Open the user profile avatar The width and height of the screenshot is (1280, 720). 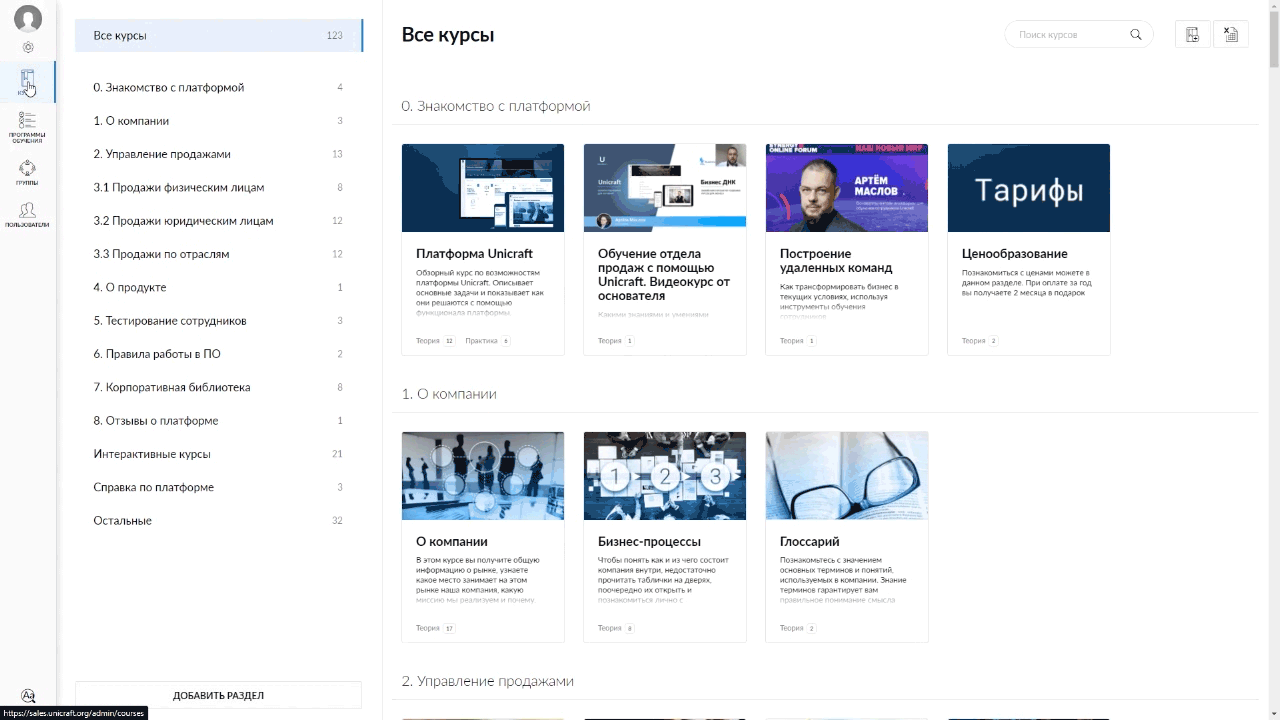[28, 18]
